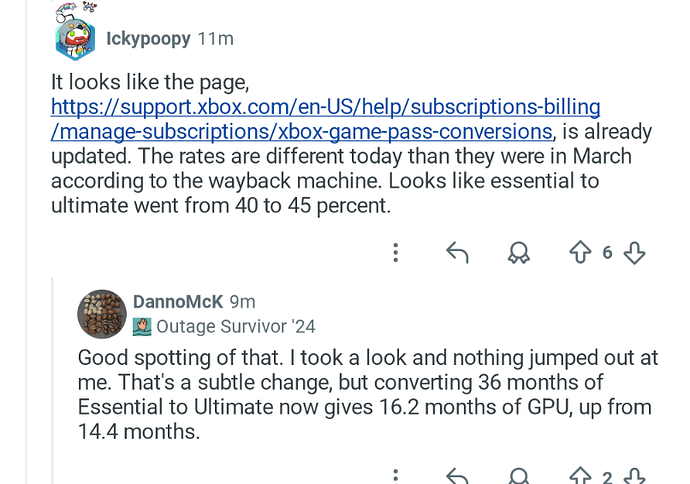The height and width of the screenshot is (484, 690).
Task: Open the xbox-game-pass-conversions support link
Action: click(325, 119)
